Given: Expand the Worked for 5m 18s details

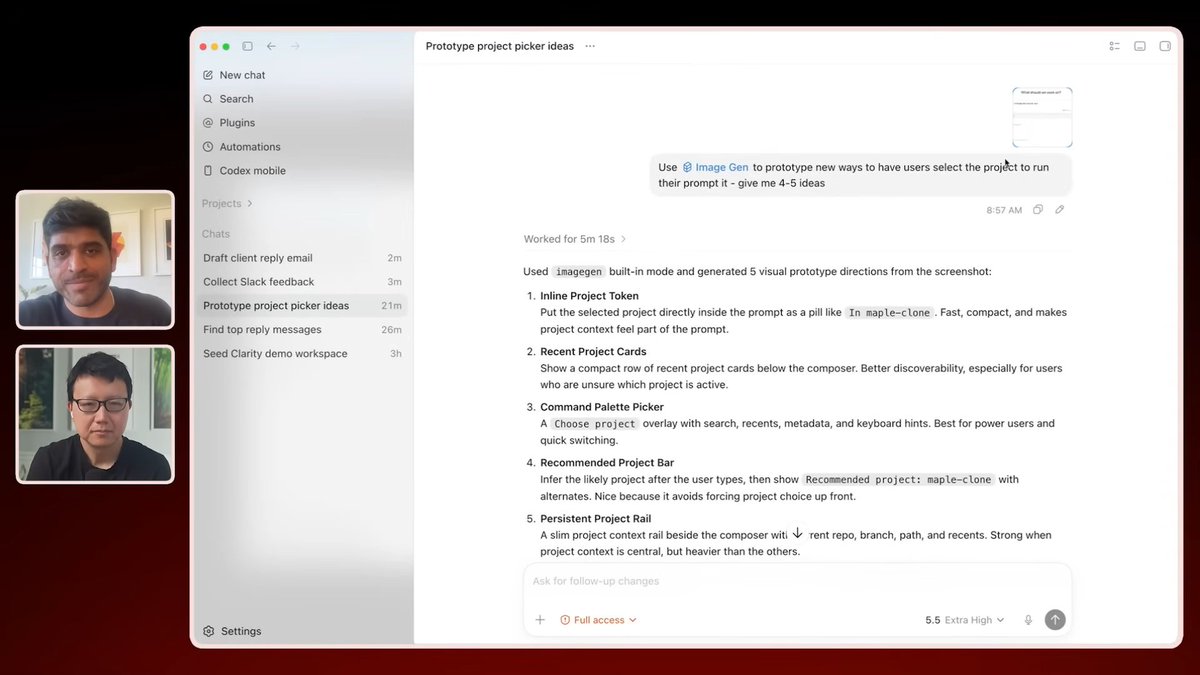Looking at the screenshot, I should coord(575,239).
